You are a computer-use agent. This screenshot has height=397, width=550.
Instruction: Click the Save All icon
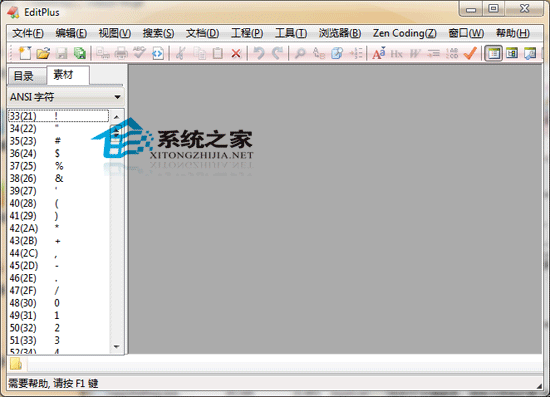coord(80,53)
